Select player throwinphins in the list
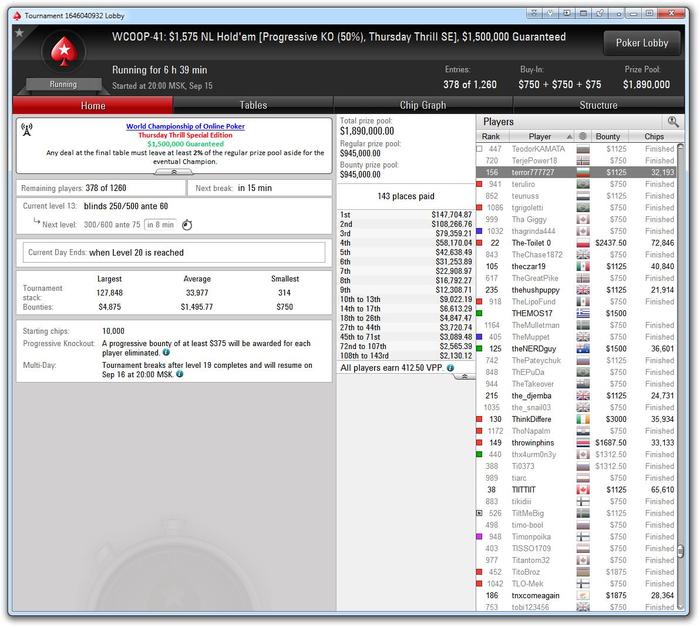 tap(576, 443)
